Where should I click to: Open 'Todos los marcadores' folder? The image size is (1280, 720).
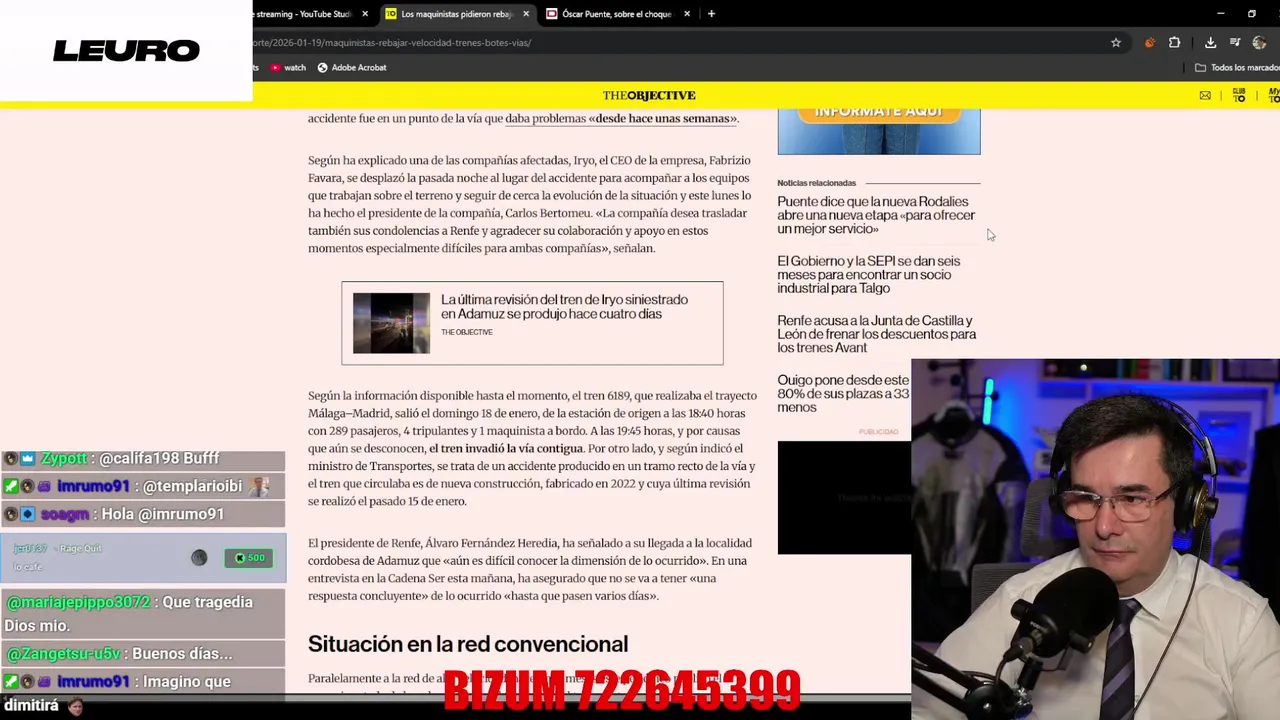1237,68
